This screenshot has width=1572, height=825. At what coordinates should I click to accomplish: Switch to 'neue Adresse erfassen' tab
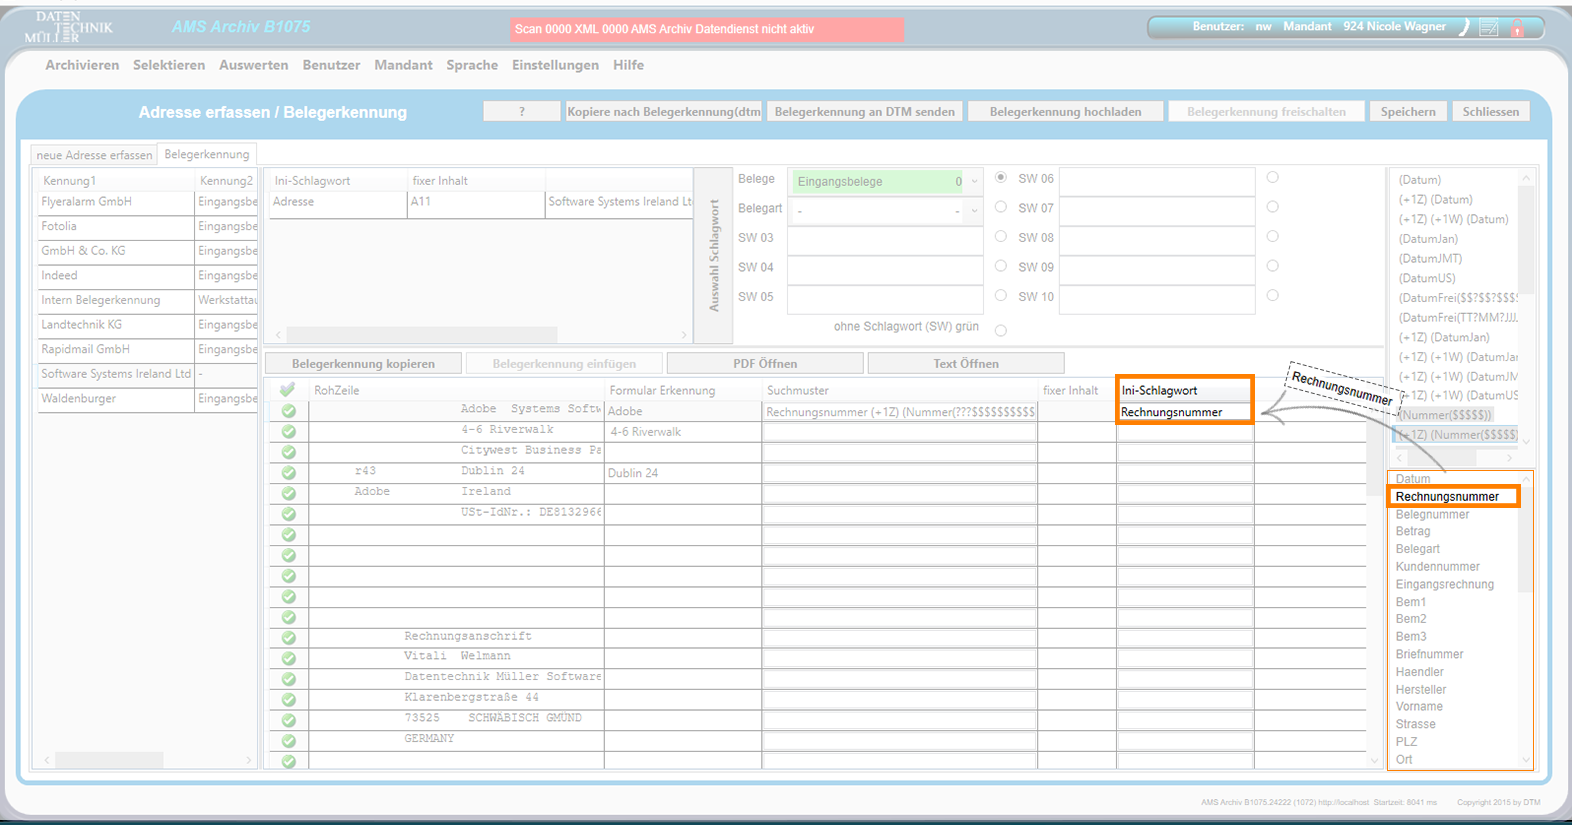[94, 155]
